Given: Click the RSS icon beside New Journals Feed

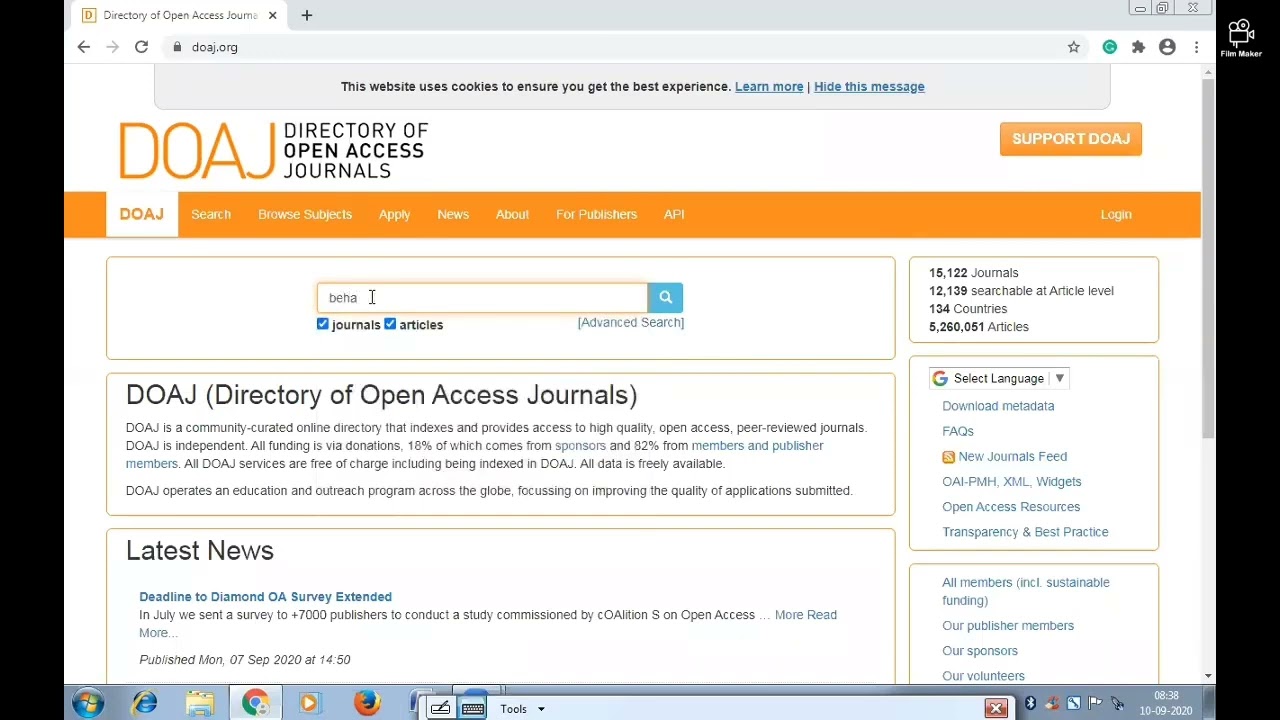Looking at the screenshot, I should [948, 457].
